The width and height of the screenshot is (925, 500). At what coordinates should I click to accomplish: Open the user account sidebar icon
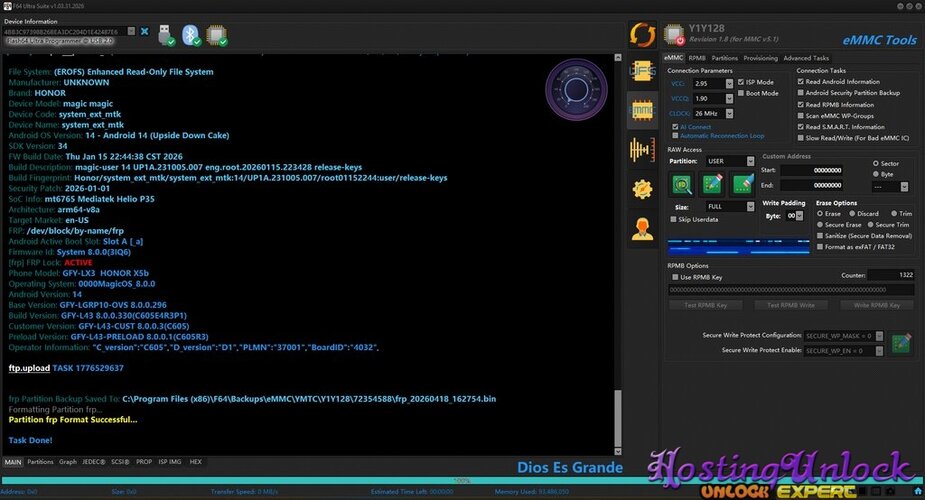[642, 229]
